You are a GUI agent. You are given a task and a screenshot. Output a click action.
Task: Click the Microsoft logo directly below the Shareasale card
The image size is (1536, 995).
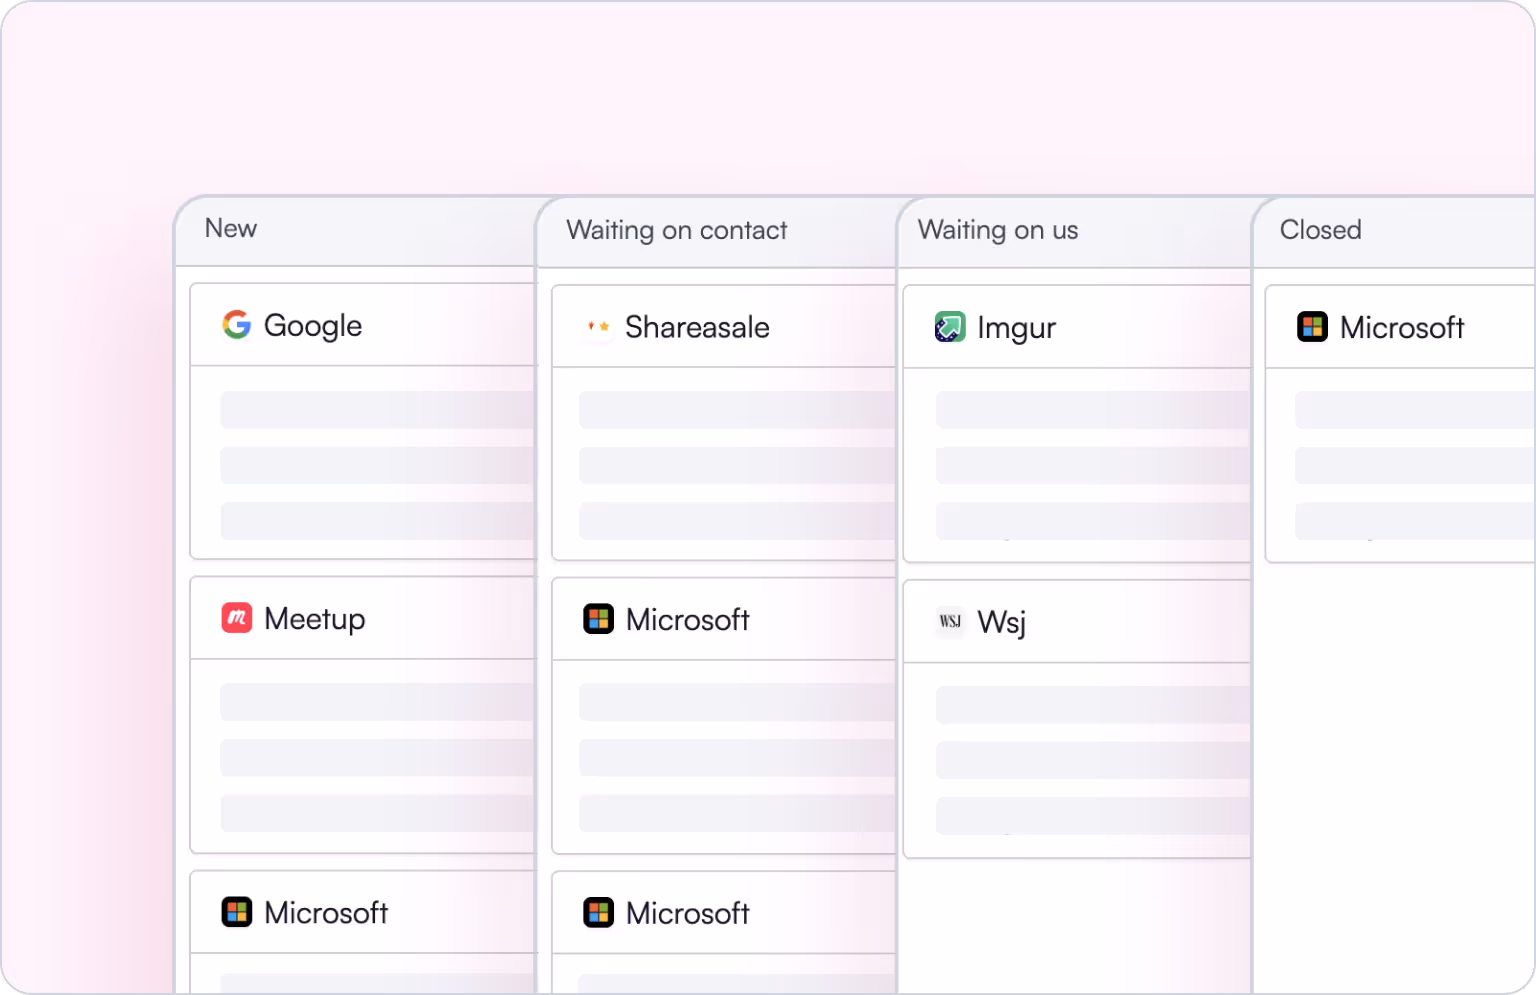pyautogui.click(x=598, y=619)
